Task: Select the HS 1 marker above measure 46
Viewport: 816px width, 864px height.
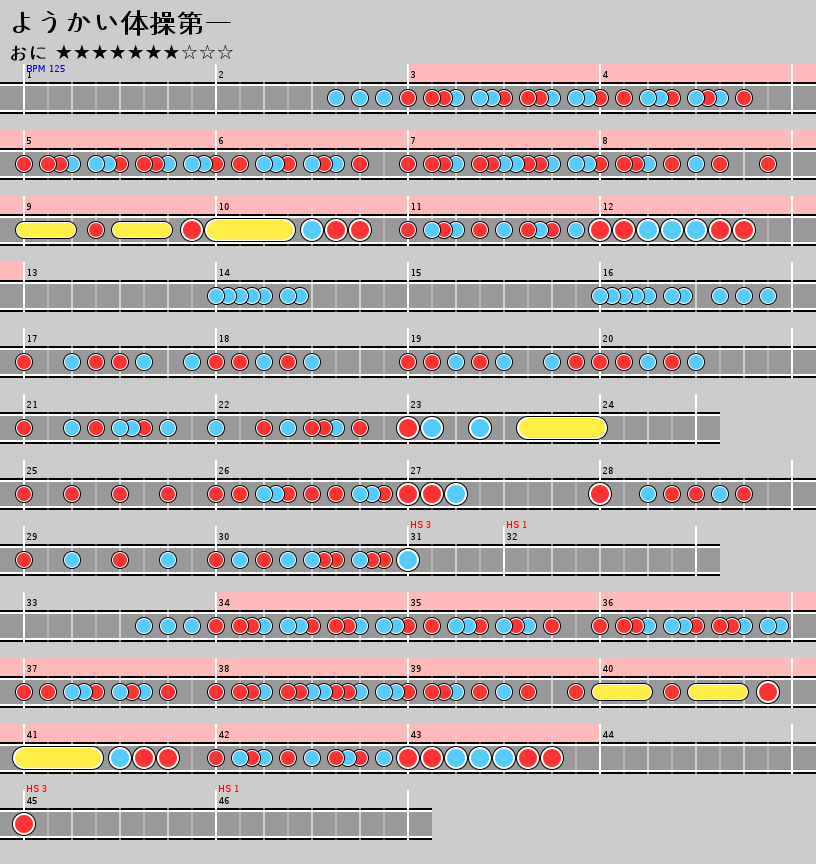Action: point(228,789)
